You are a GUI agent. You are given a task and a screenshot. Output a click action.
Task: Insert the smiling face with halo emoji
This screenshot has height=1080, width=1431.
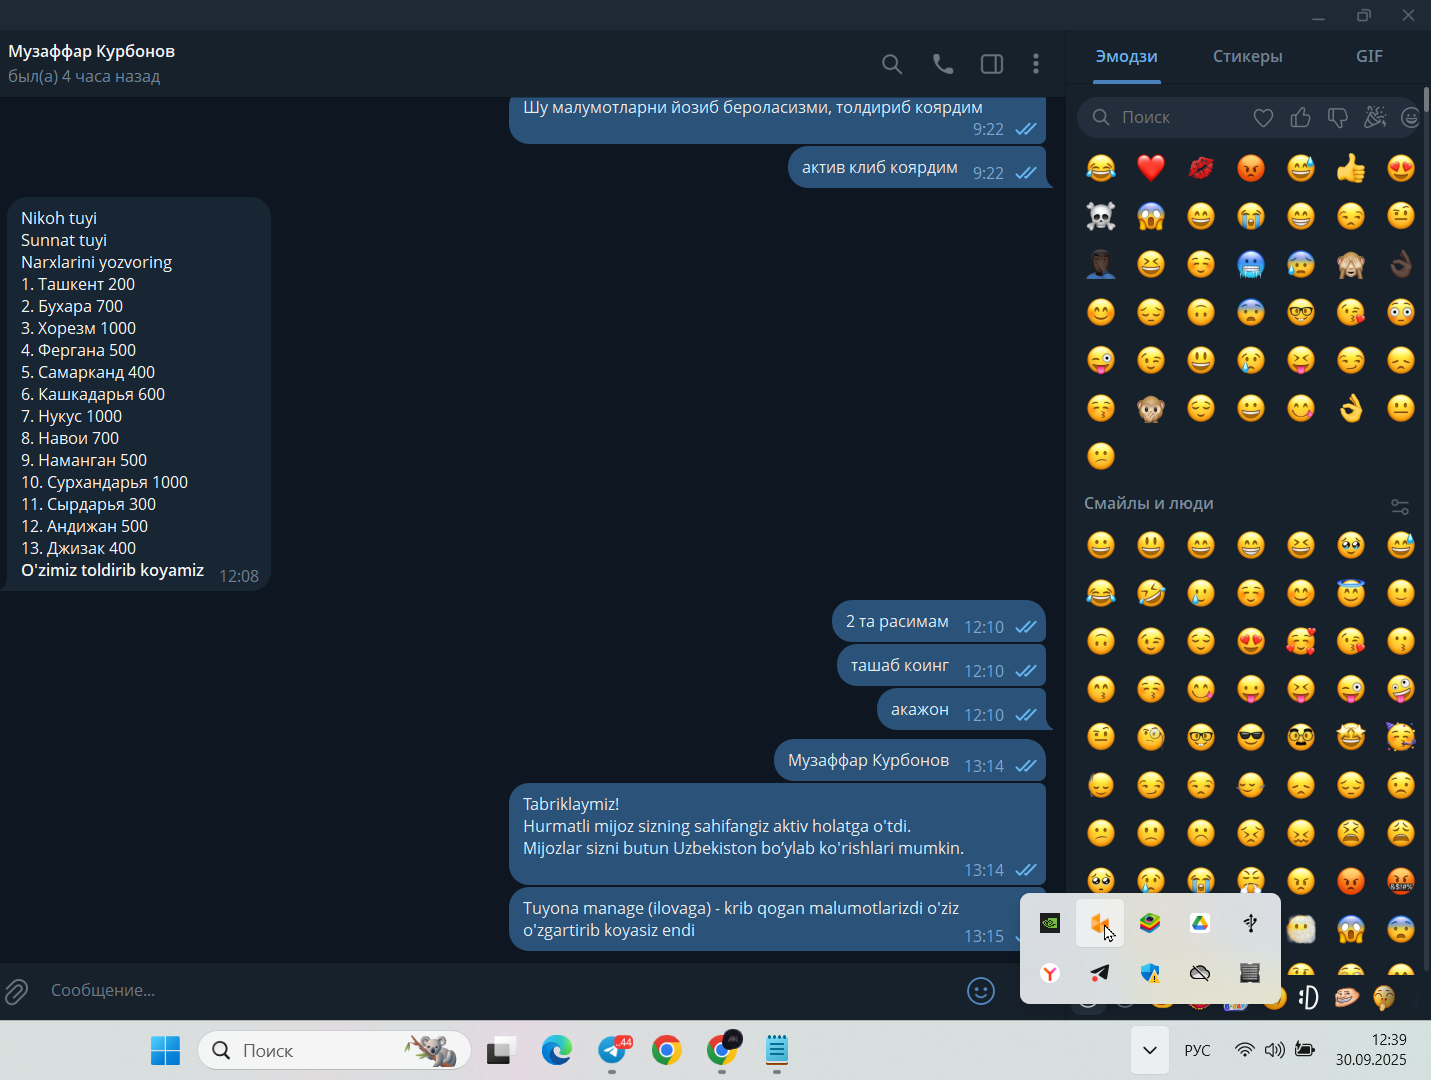[x=1351, y=593]
